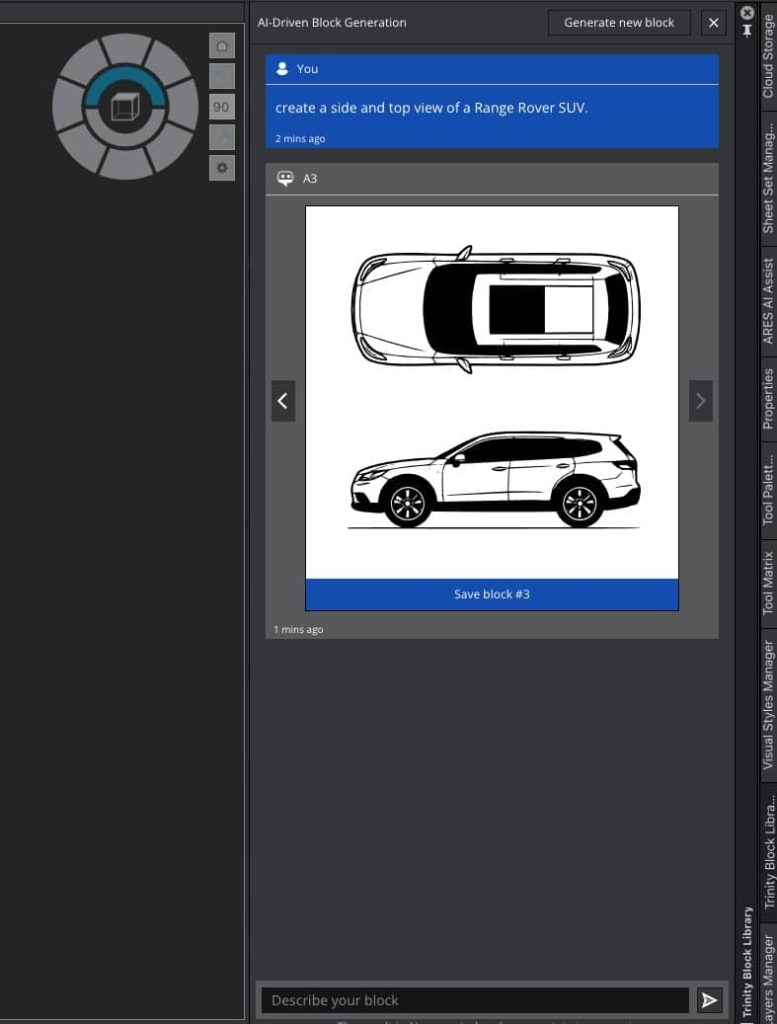
Task: Click the '1 mins ago' timestamp
Action: 298,630
